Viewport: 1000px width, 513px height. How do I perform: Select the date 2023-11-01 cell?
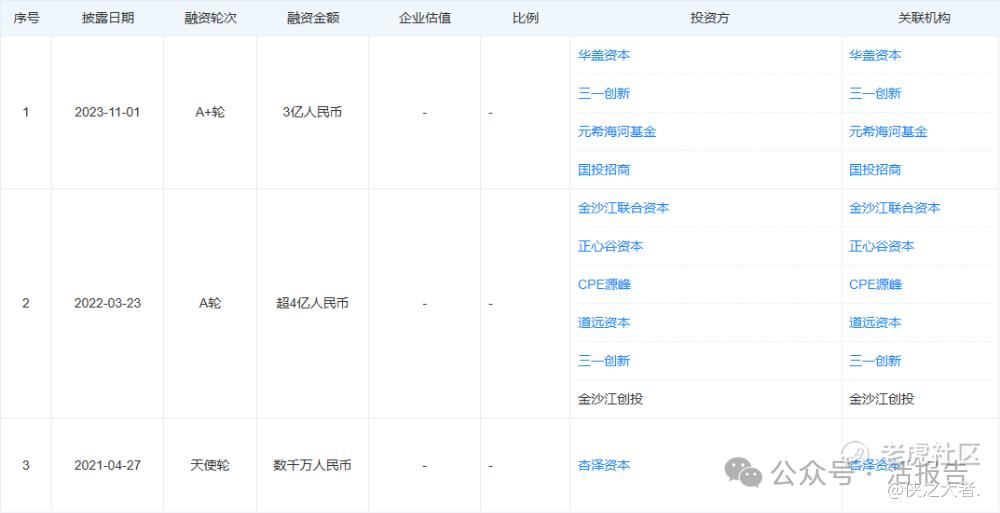107,112
